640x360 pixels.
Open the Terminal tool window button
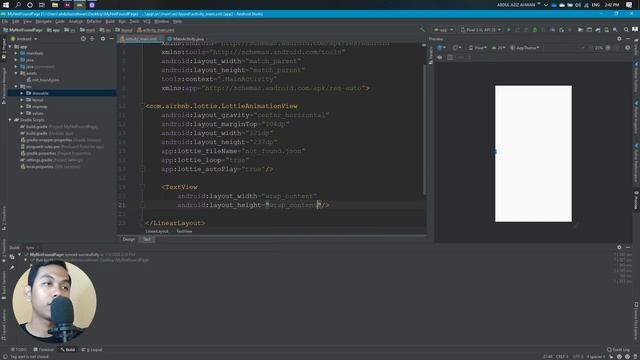(x=44, y=350)
